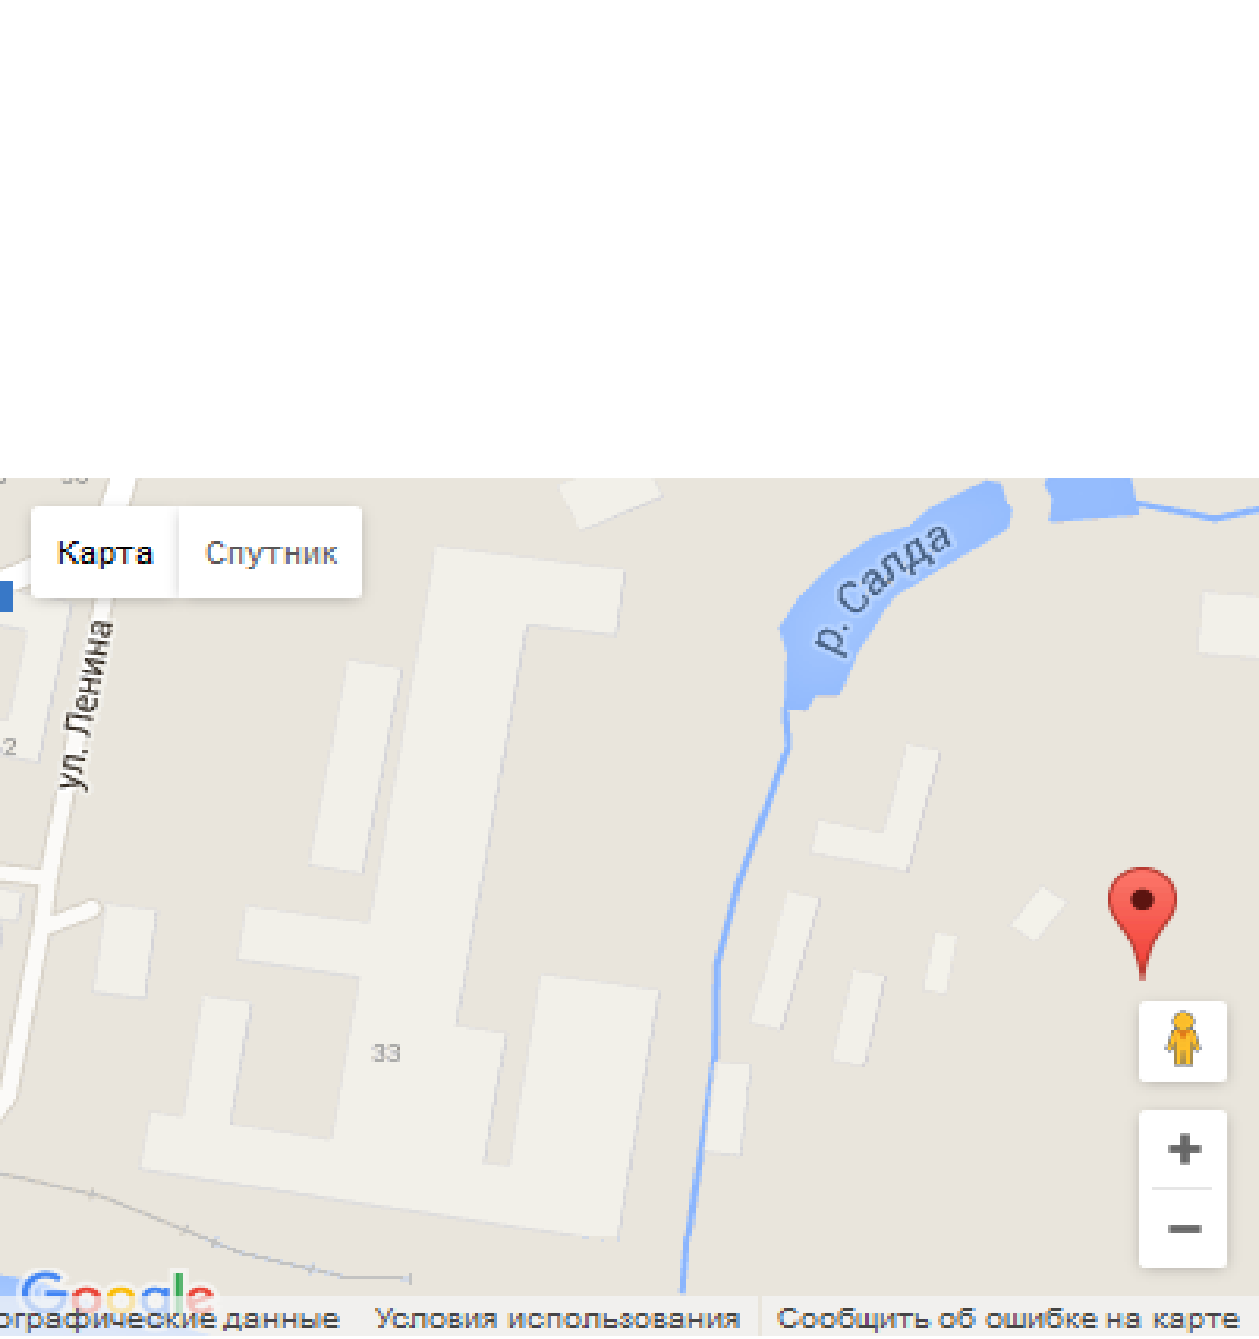This screenshot has height=1339, width=1259.
Task: Select the diamond-shaped building left of the red marker
Action: click(x=1038, y=913)
